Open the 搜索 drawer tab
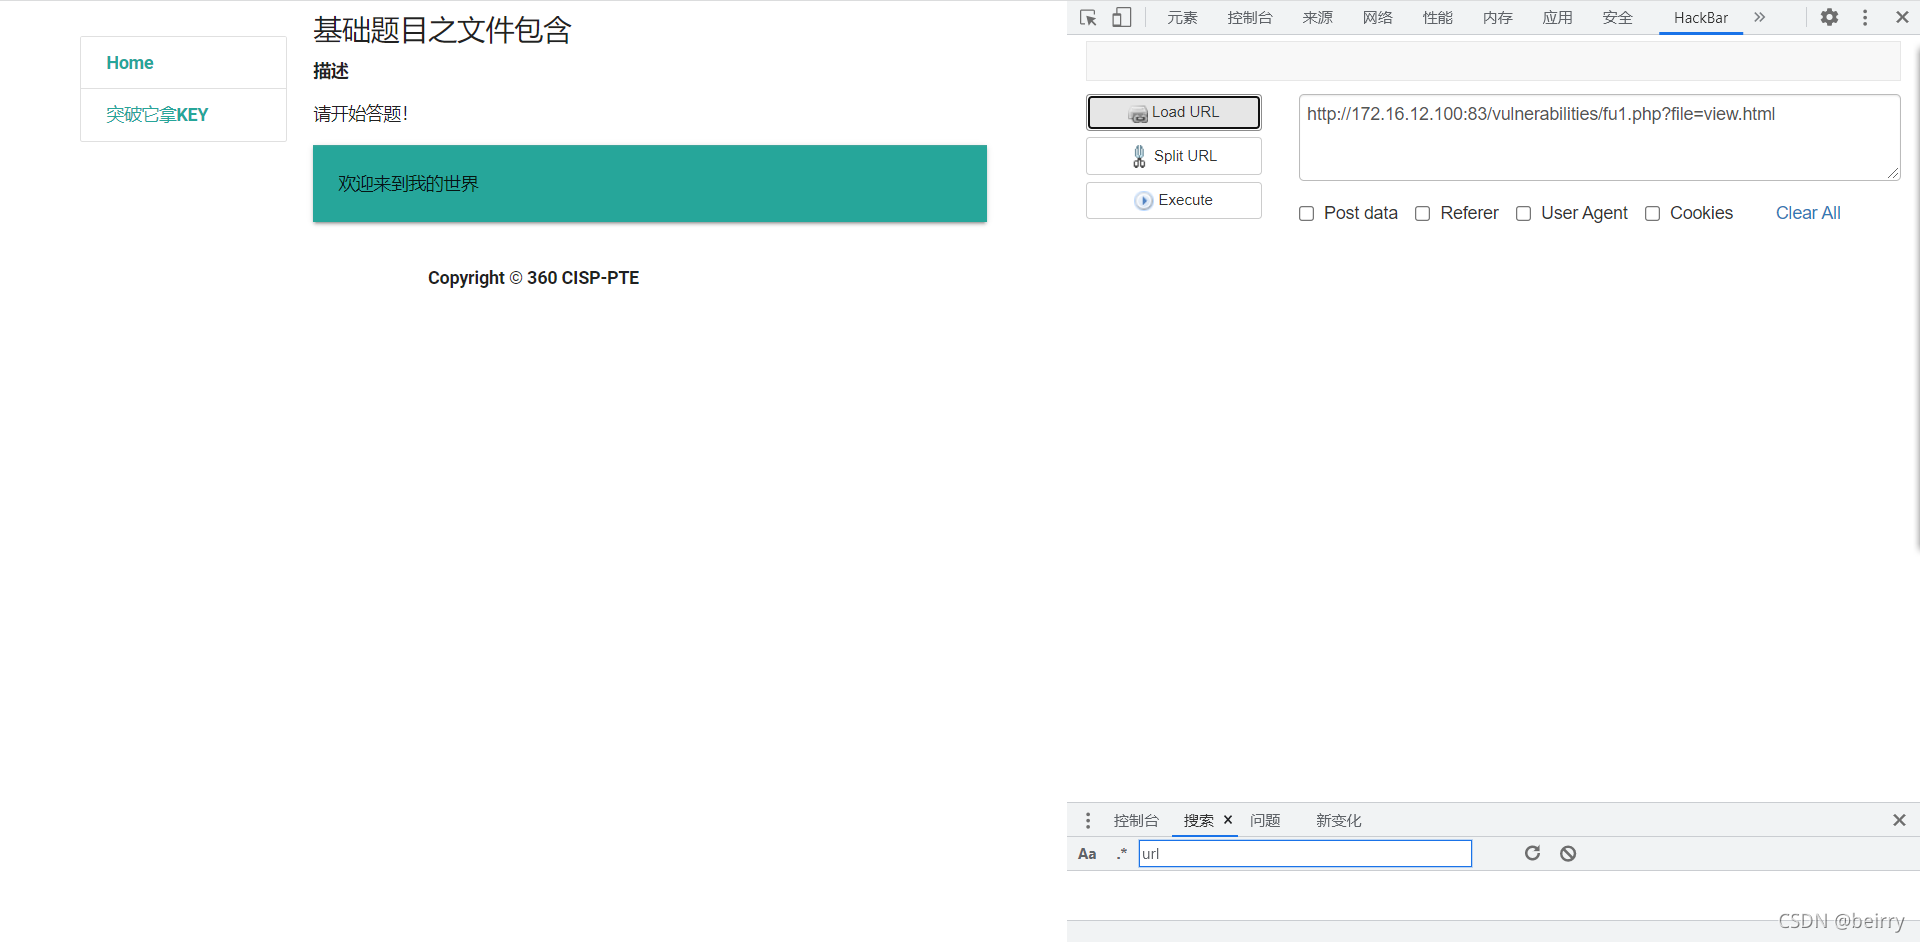Viewport: 1920px width, 942px height. click(1198, 821)
